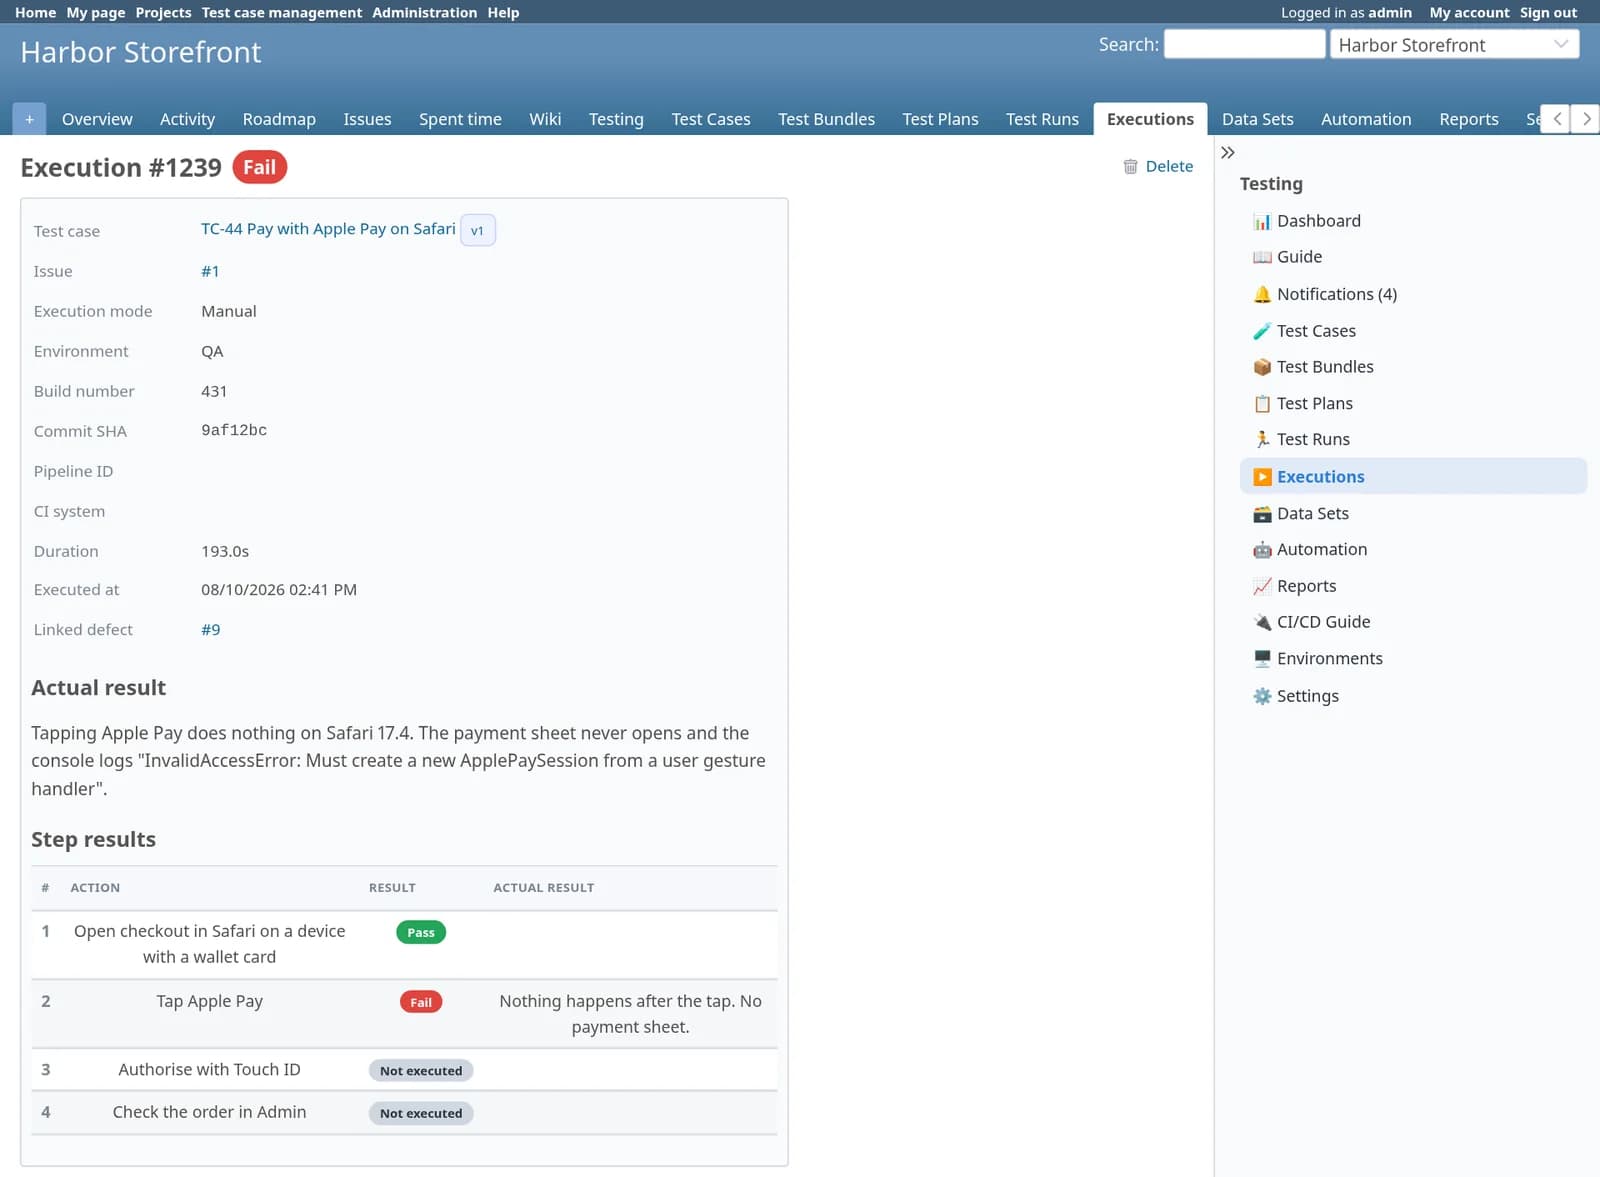Click the Notifications bell icon
The image size is (1600, 1177).
(1262, 294)
